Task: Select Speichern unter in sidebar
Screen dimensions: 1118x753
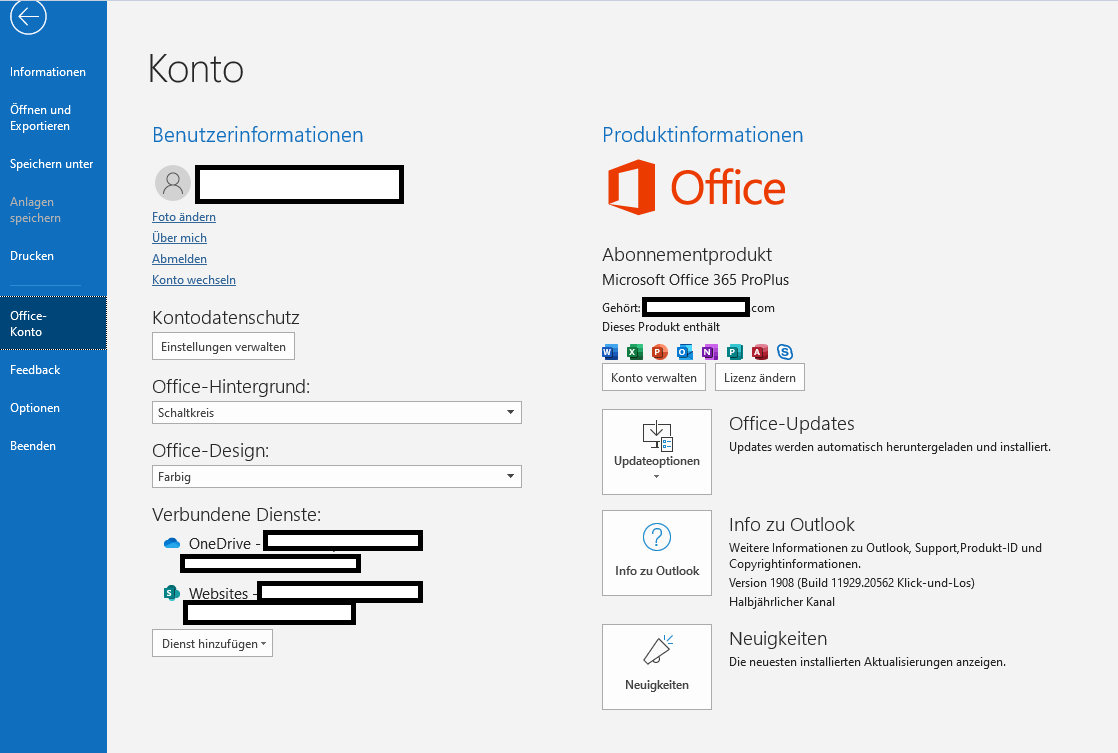Action: (x=51, y=164)
